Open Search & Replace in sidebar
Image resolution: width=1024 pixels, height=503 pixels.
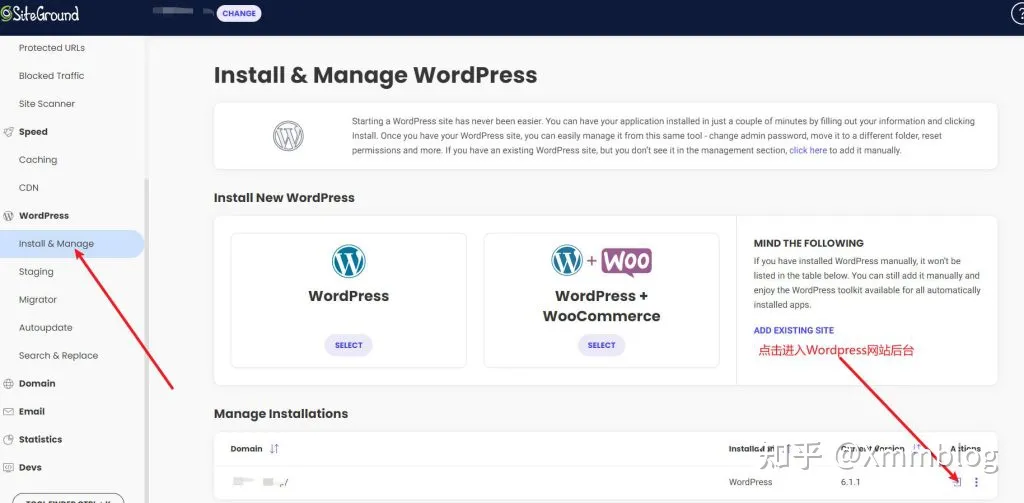click(58, 356)
